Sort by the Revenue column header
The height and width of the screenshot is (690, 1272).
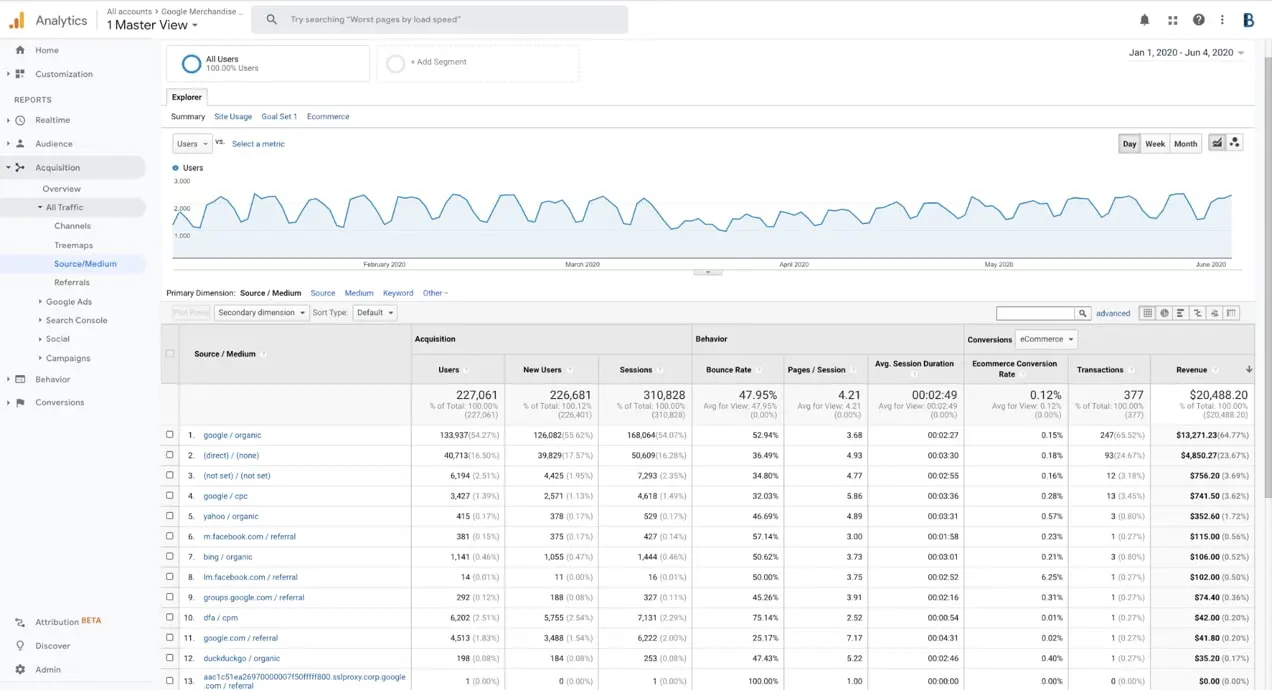1192,370
